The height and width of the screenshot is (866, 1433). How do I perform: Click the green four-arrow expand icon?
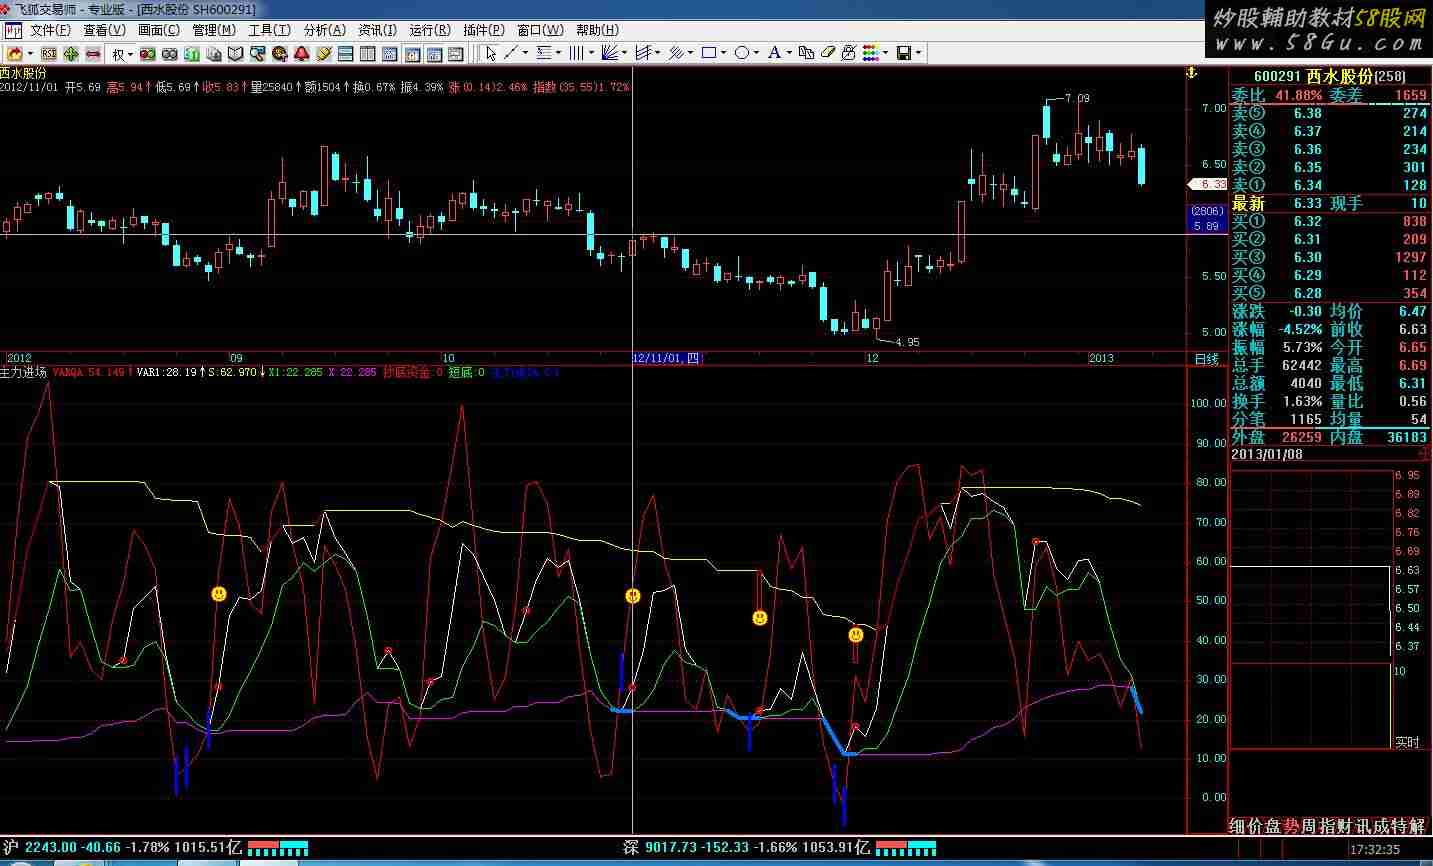point(71,54)
